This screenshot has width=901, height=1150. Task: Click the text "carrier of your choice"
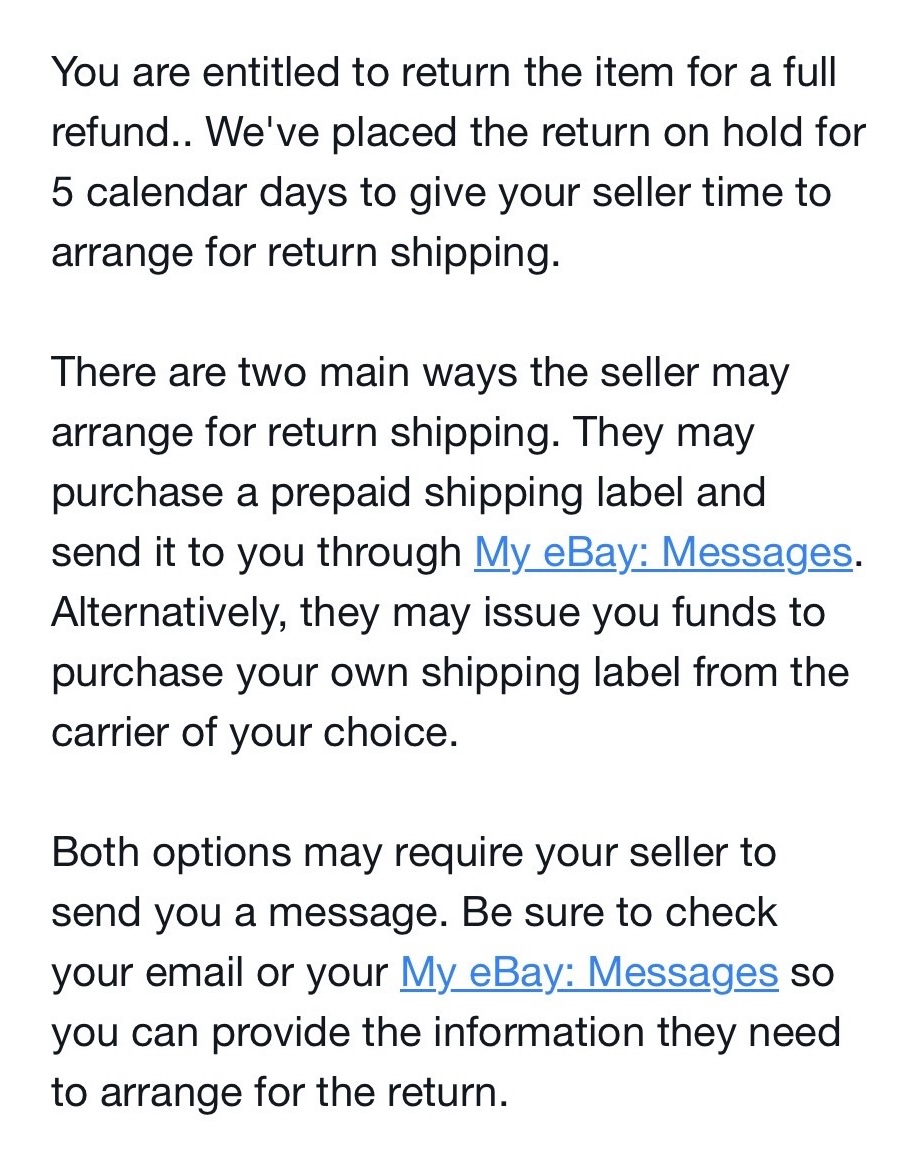254,732
